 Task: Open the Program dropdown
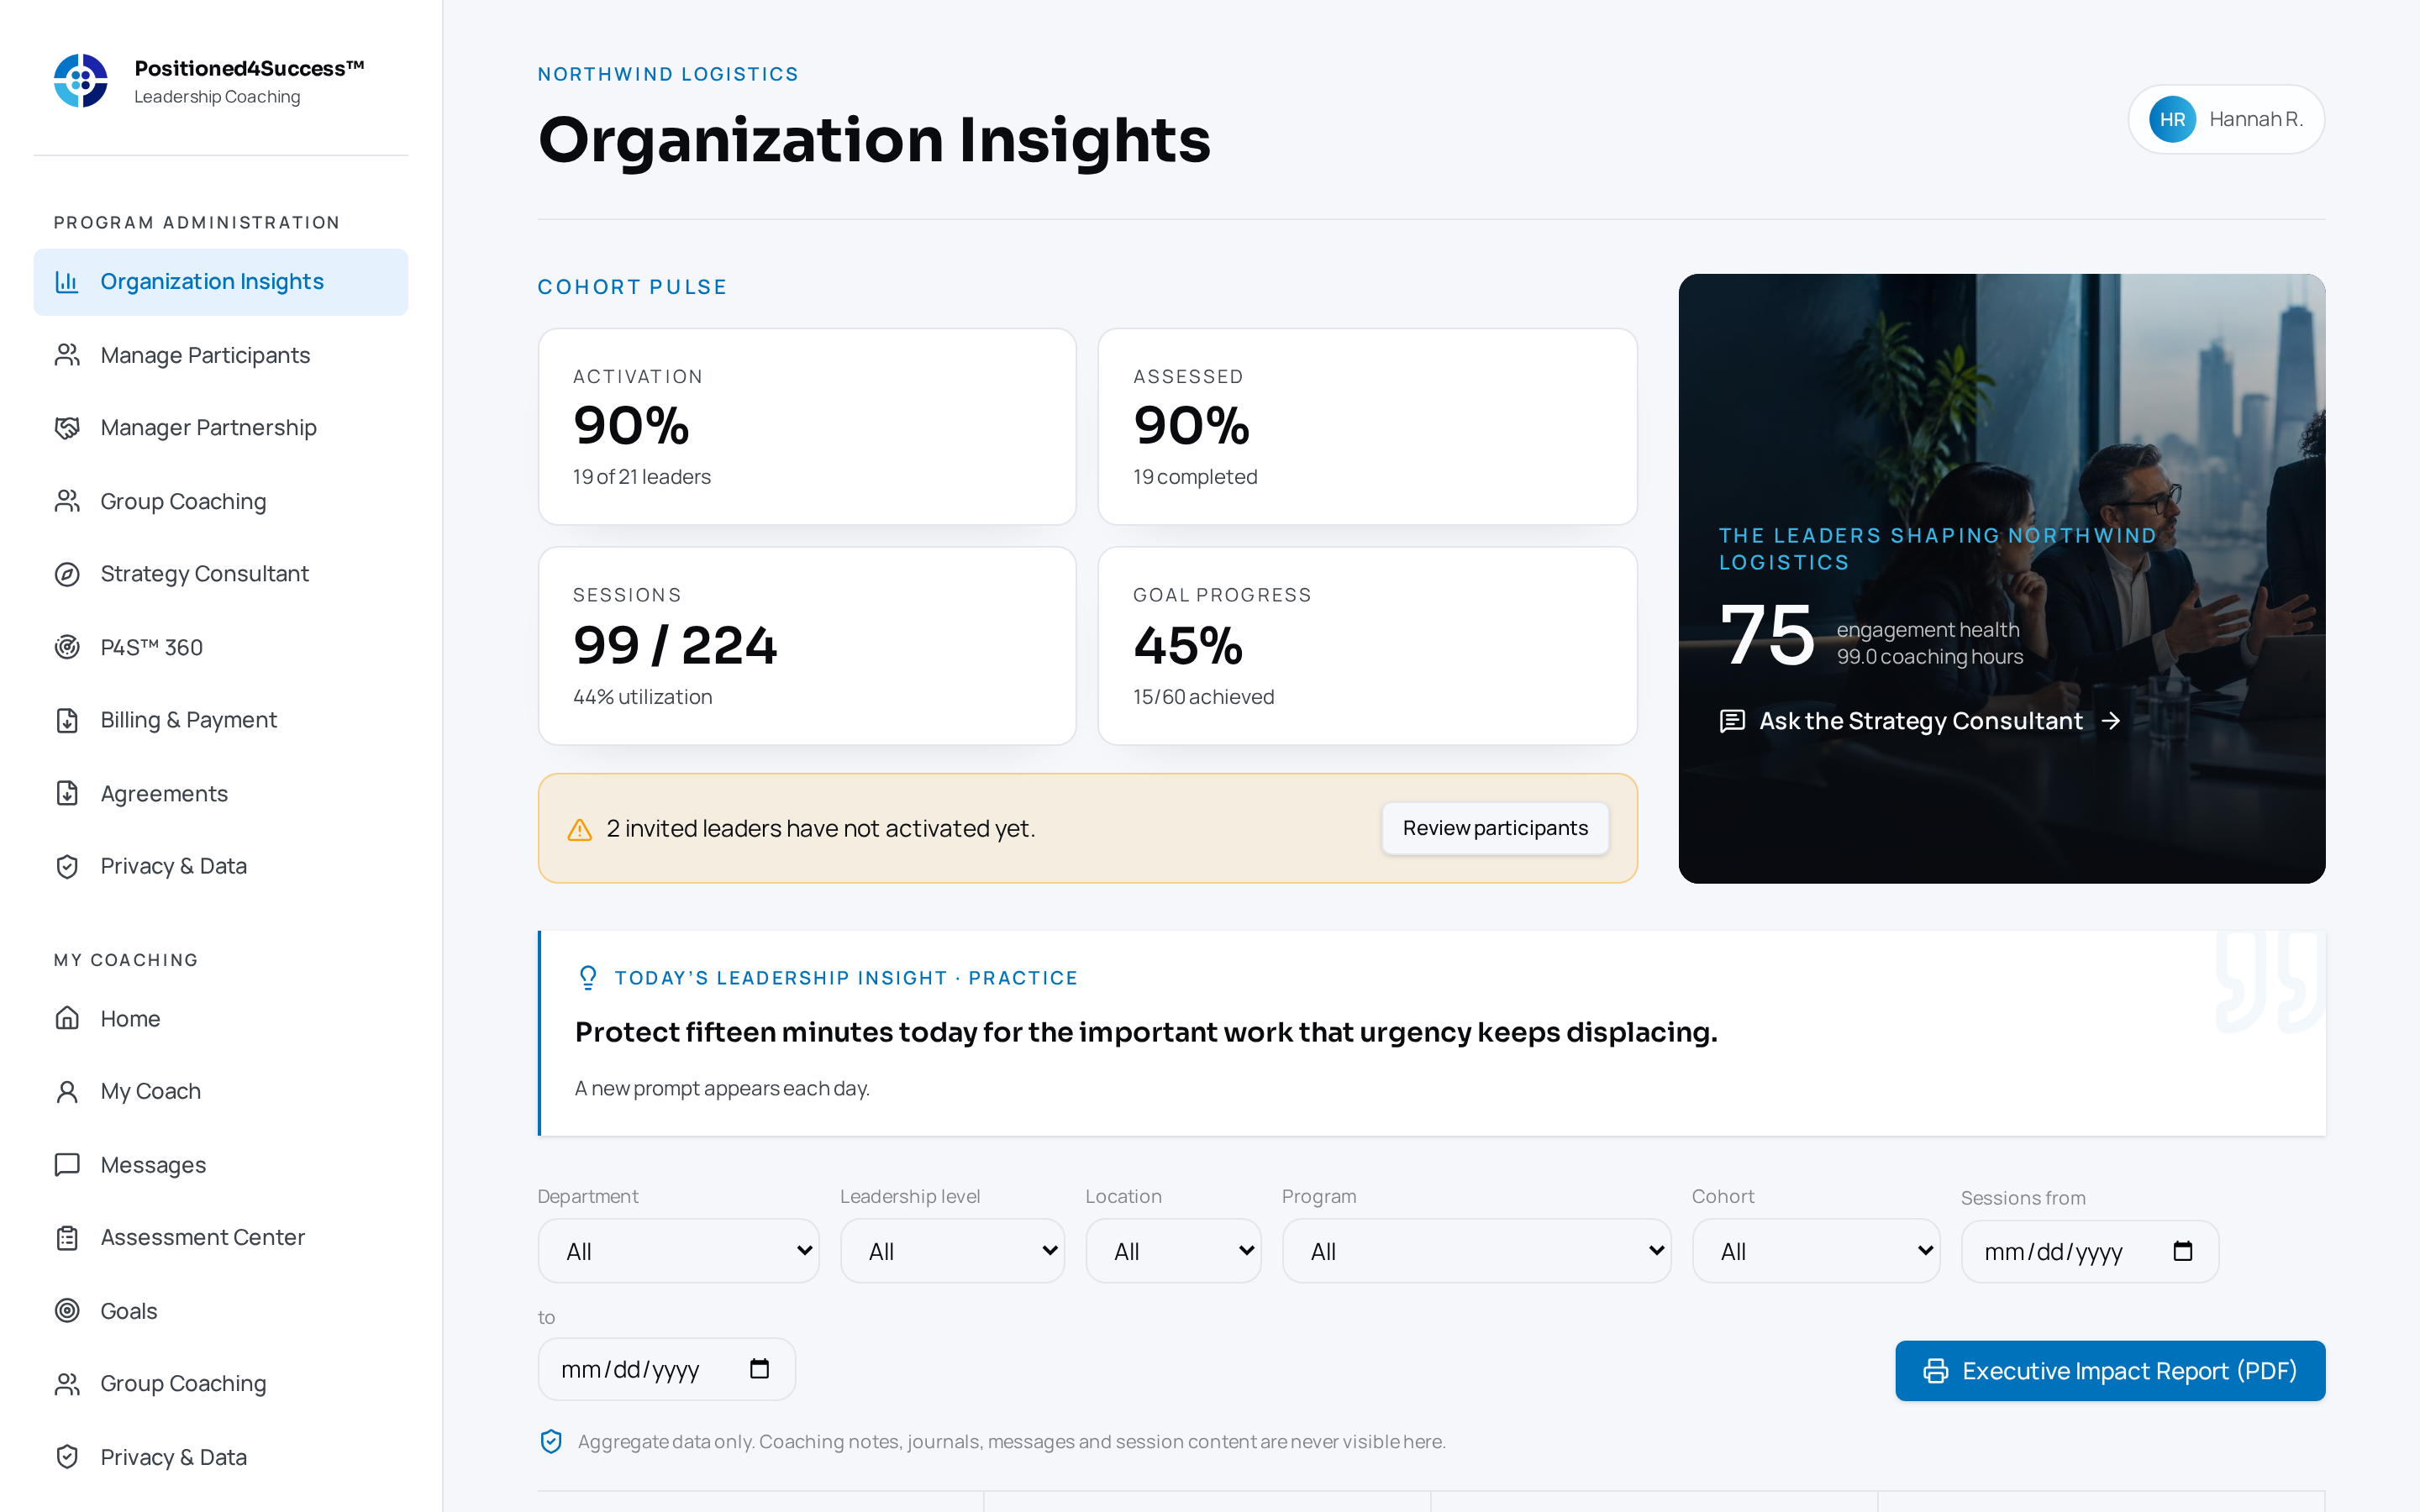(1476, 1251)
